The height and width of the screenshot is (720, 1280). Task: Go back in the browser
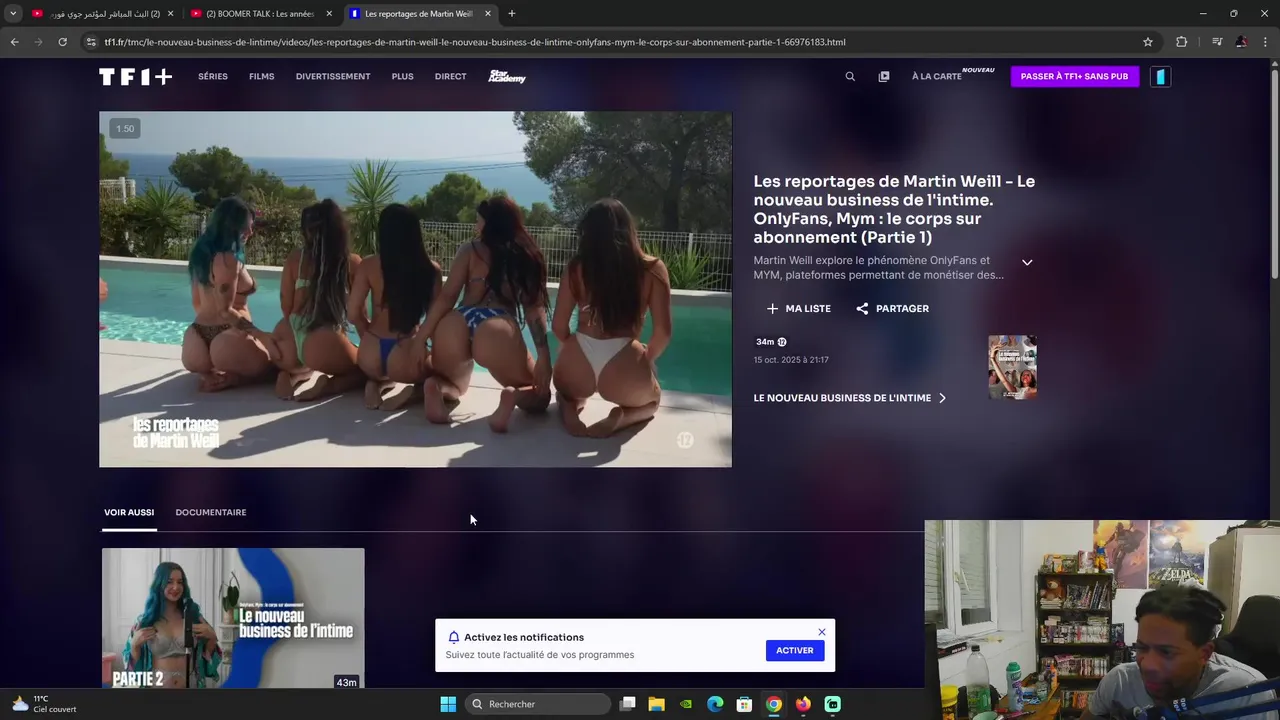click(x=14, y=42)
